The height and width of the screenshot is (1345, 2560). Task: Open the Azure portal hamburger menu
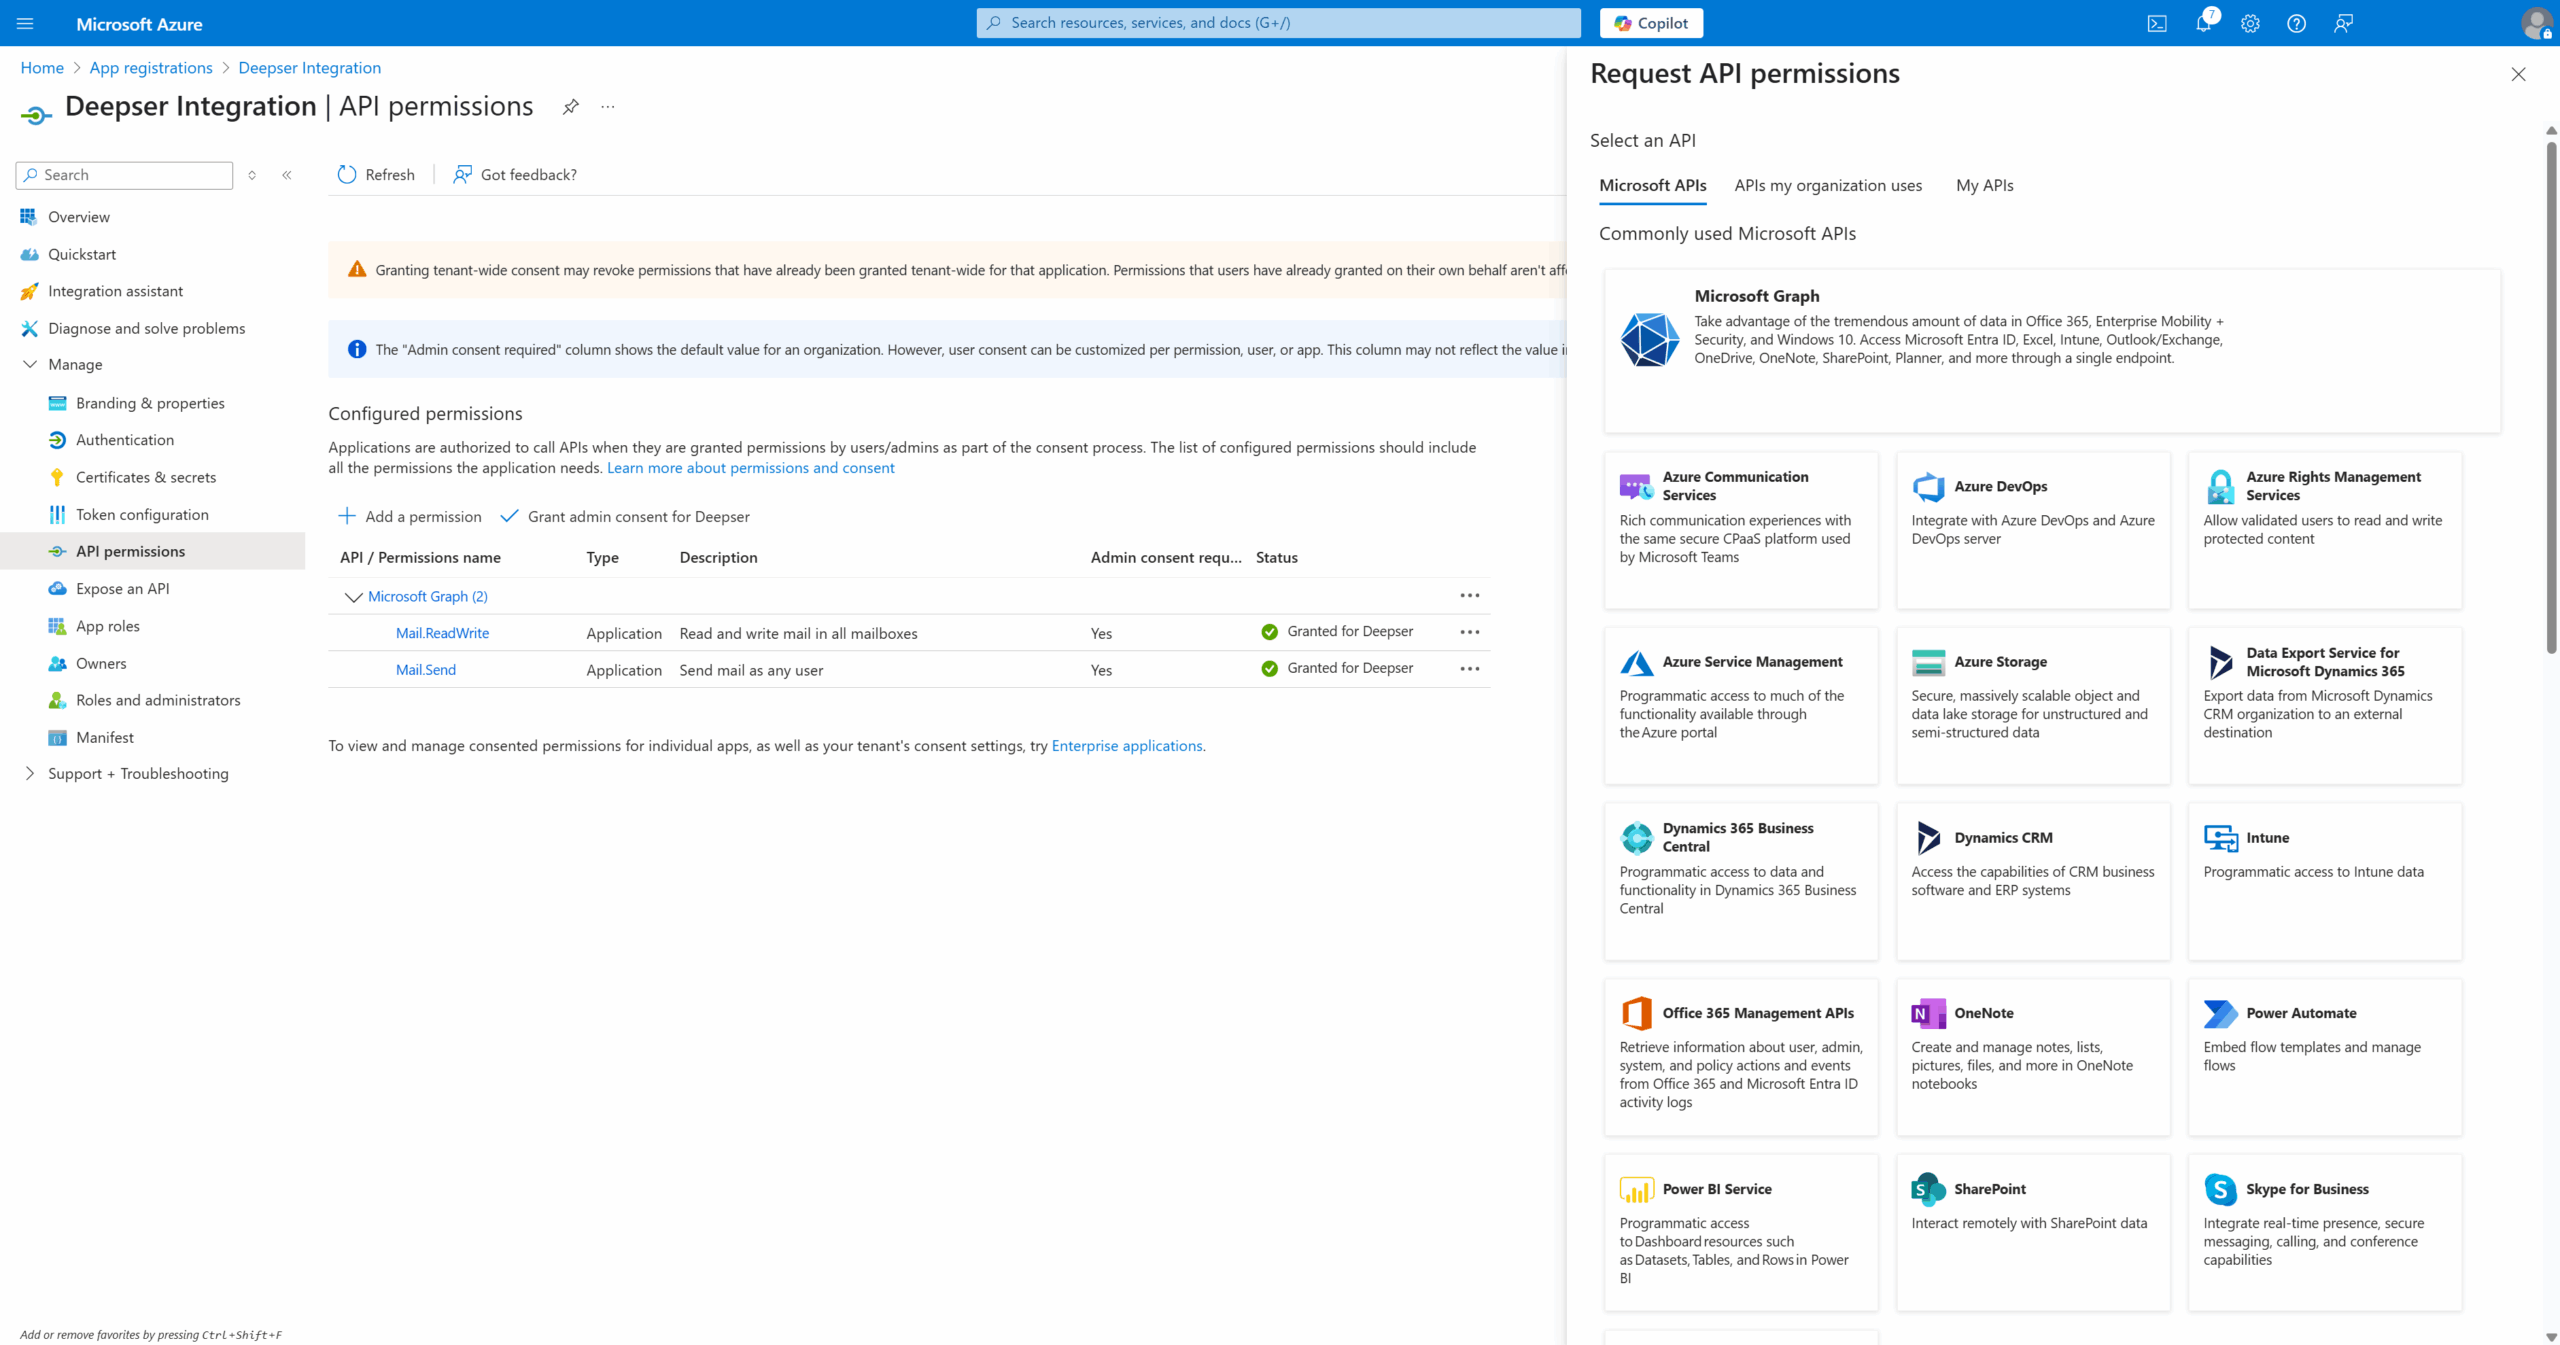(25, 23)
